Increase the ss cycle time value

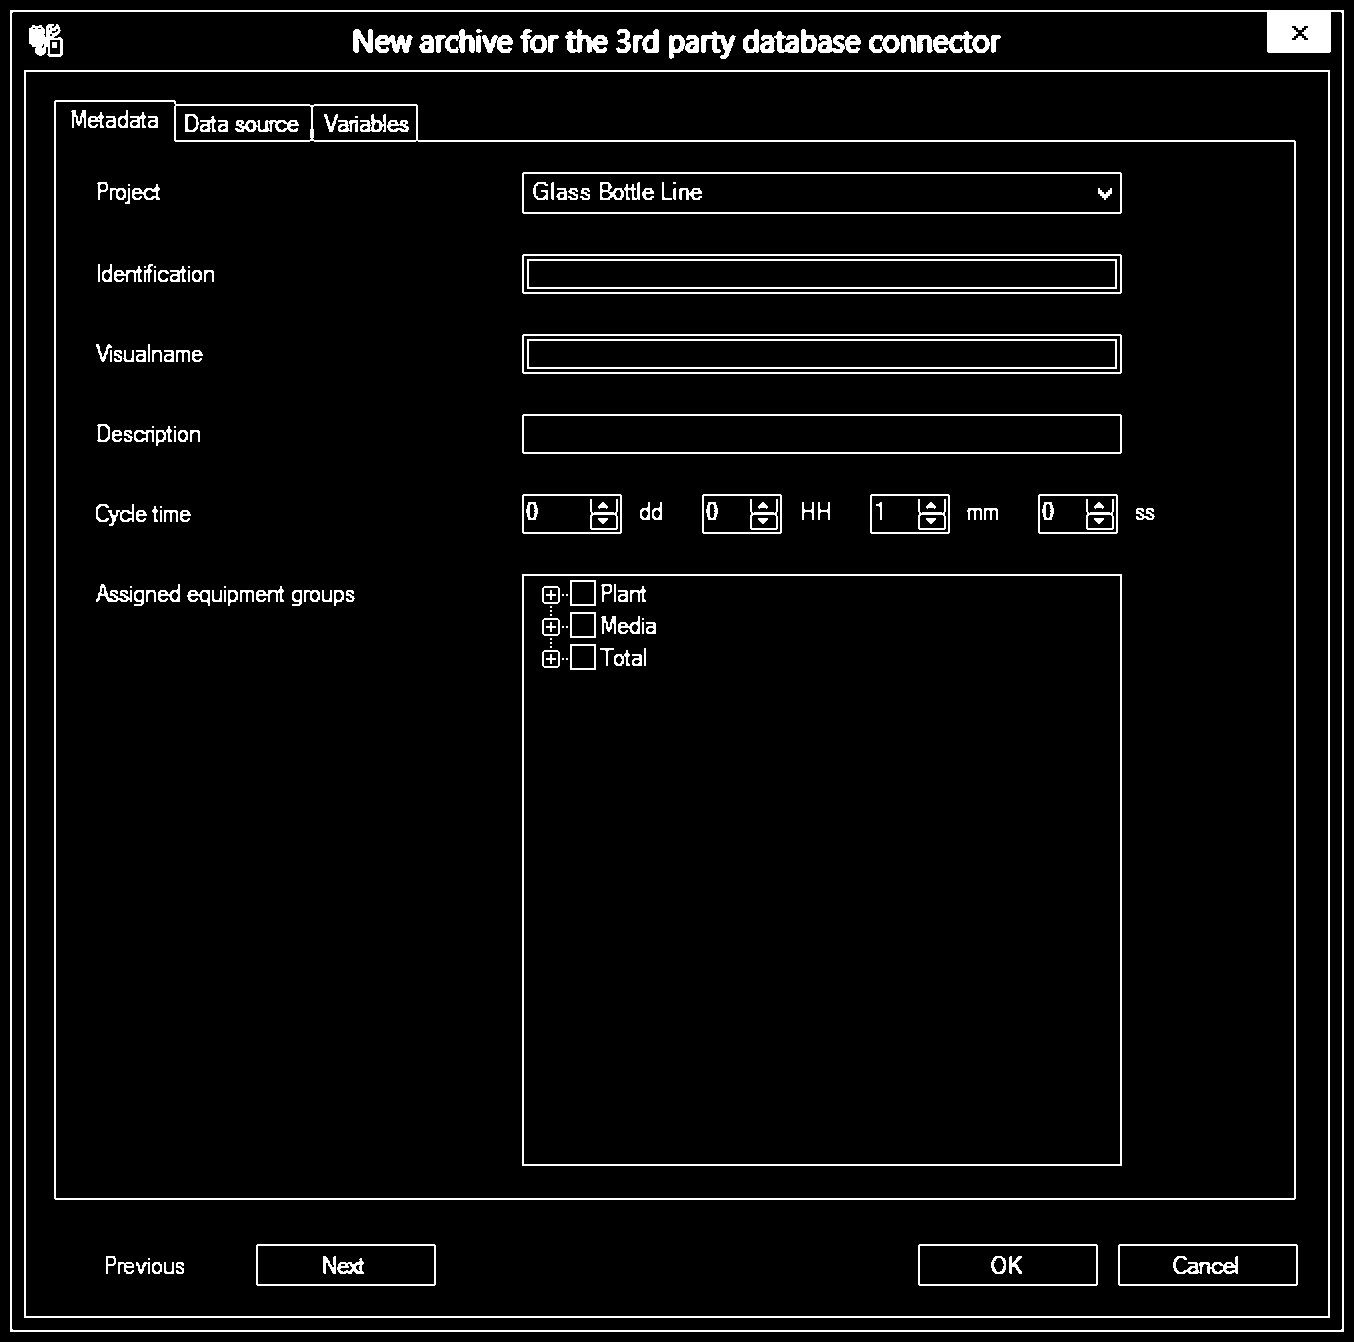[1100, 506]
